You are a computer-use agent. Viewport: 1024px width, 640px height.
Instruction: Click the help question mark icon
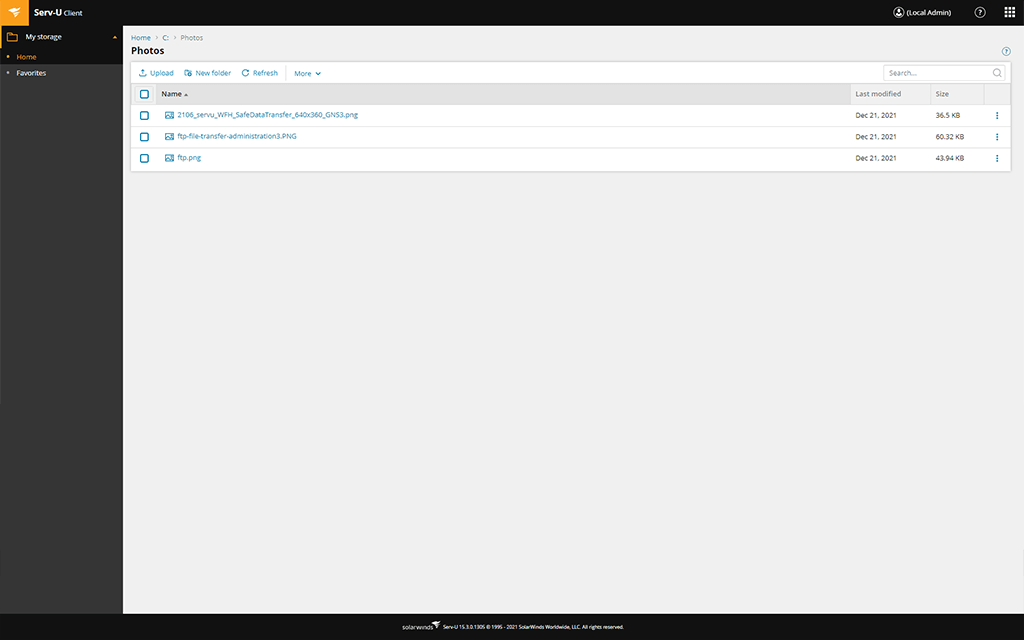coord(978,12)
